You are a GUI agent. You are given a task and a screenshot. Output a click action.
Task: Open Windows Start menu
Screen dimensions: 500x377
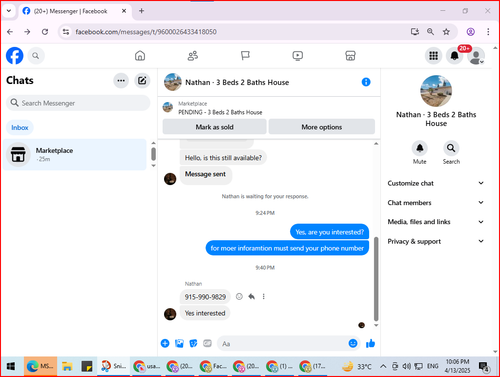11,367
